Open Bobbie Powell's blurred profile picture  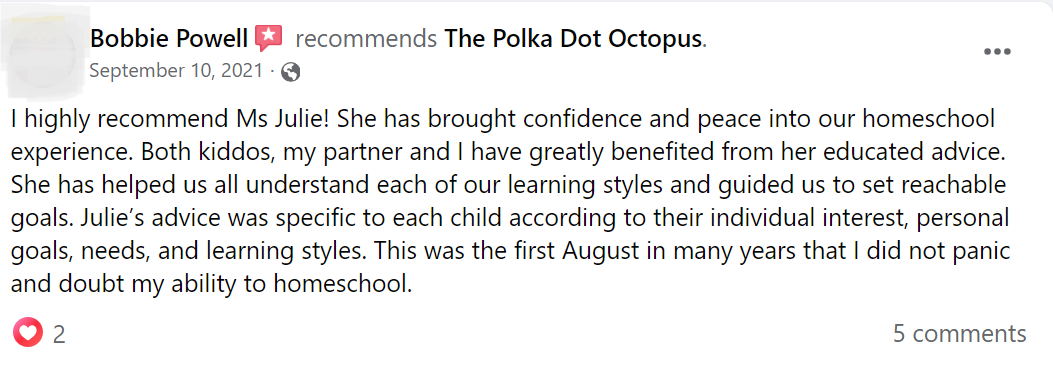pyautogui.click(x=44, y=53)
